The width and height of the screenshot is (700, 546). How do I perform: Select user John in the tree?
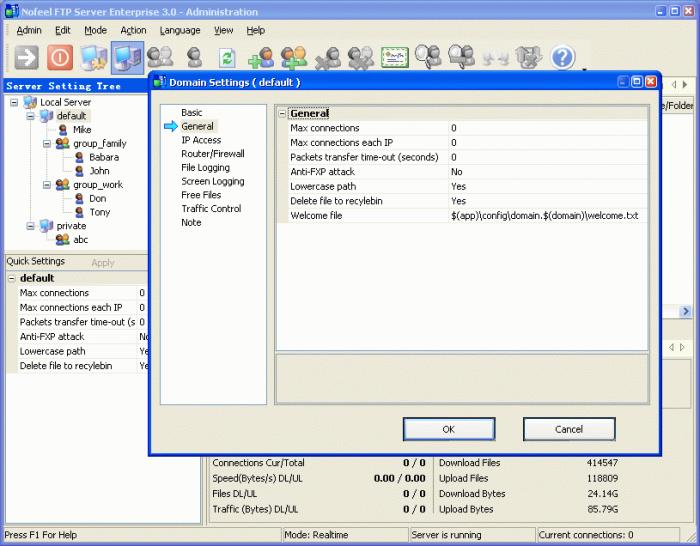pos(99,171)
